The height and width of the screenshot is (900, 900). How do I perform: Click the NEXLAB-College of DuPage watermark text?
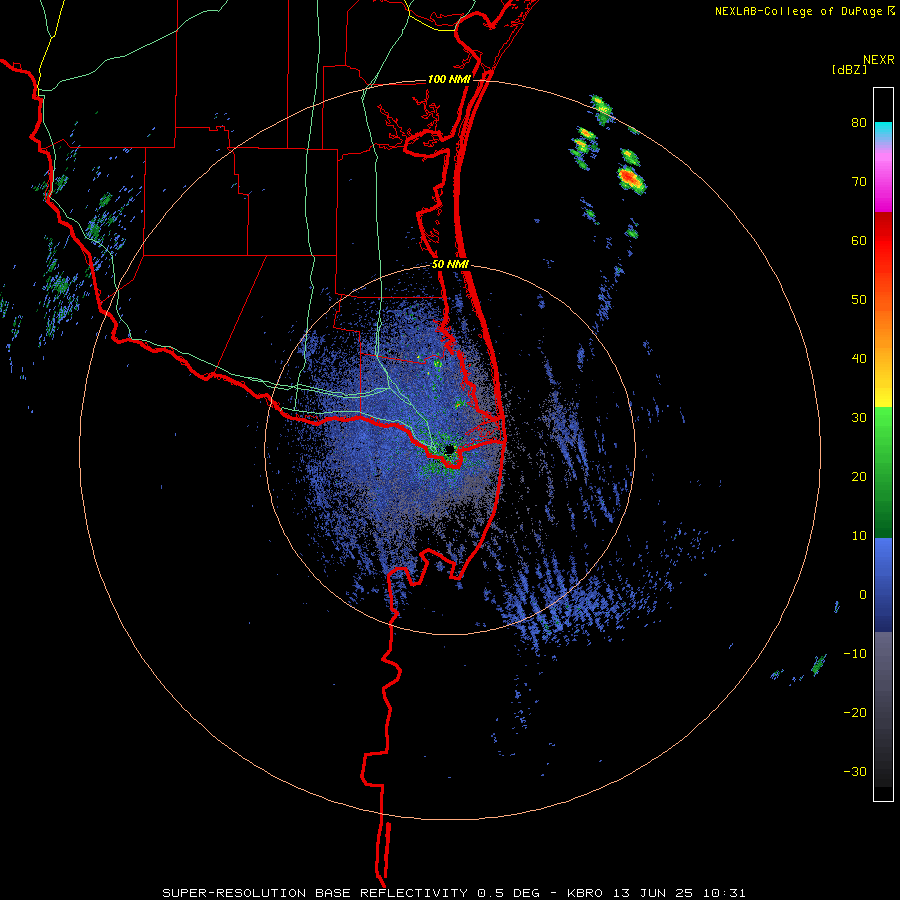click(x=799, y=11)
